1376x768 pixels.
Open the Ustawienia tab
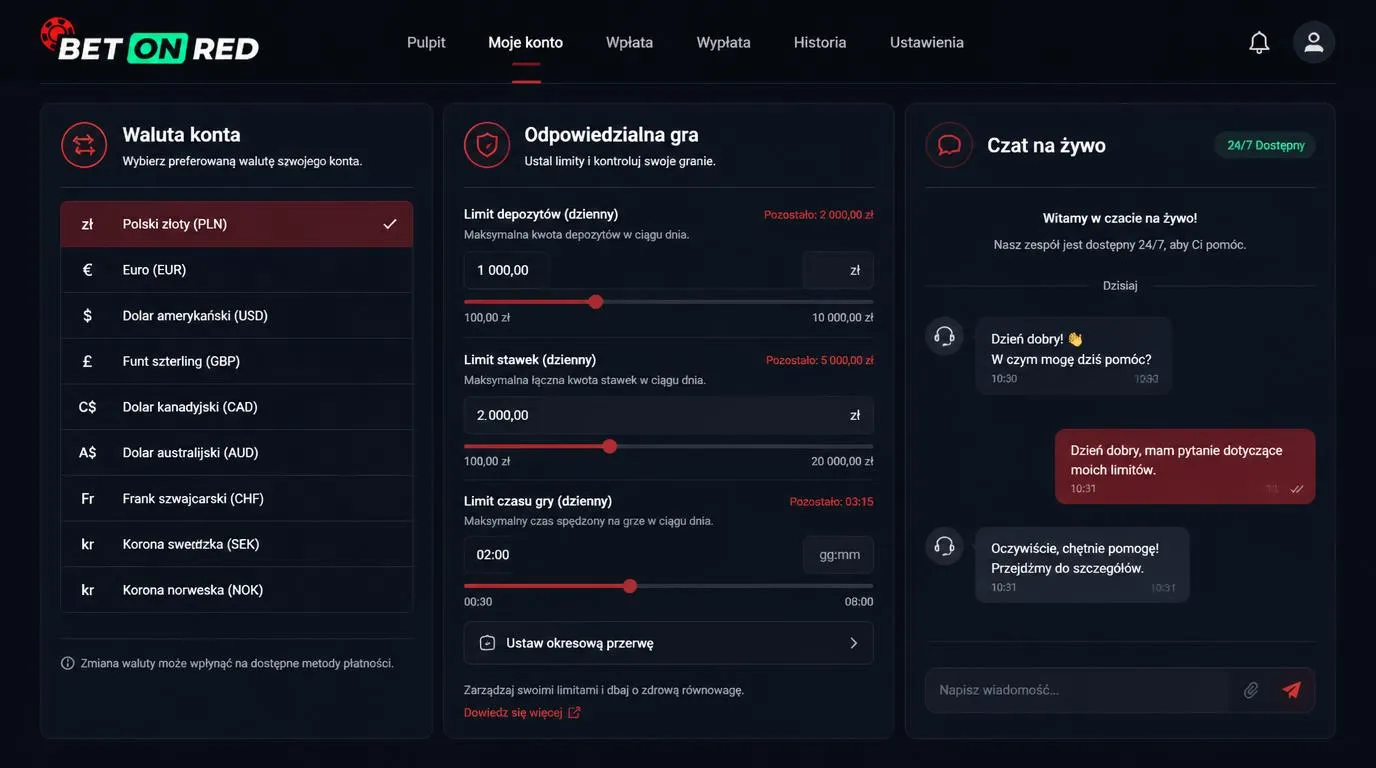tap(927, 42)
